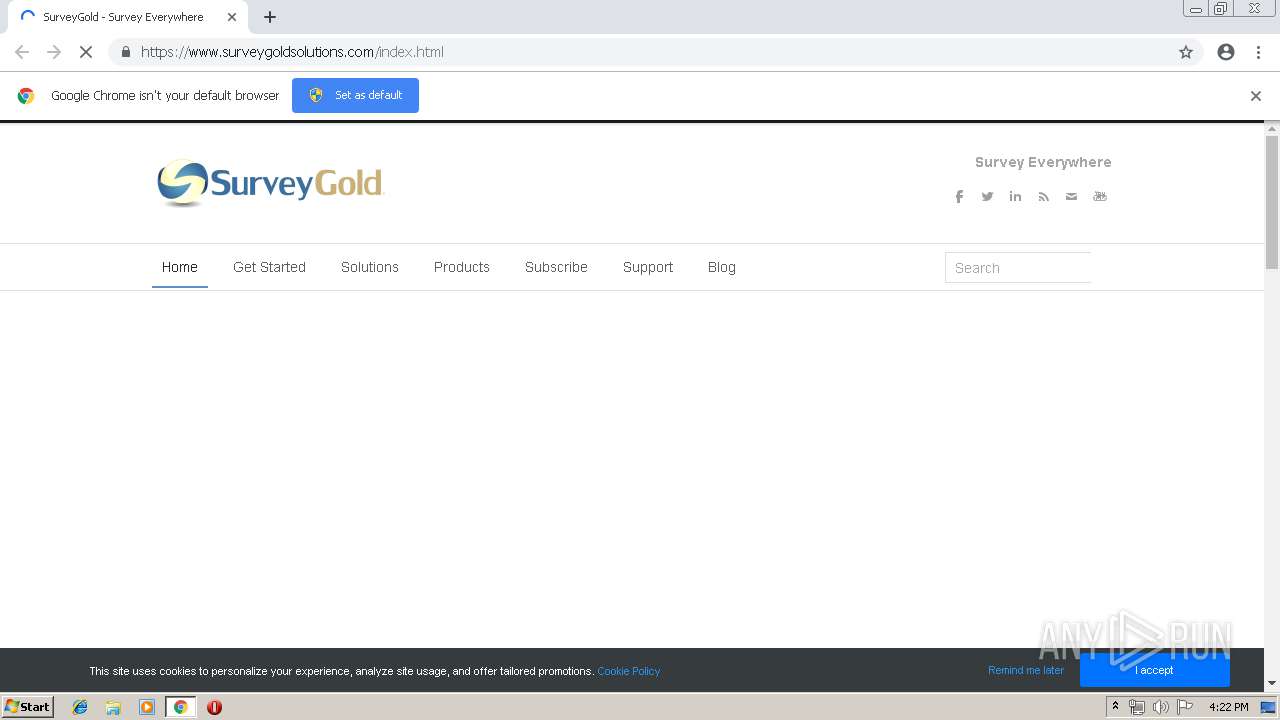Open the YouTube channel icon
This screenshot has width=1280, height=720.
[x=1100, y=197]
